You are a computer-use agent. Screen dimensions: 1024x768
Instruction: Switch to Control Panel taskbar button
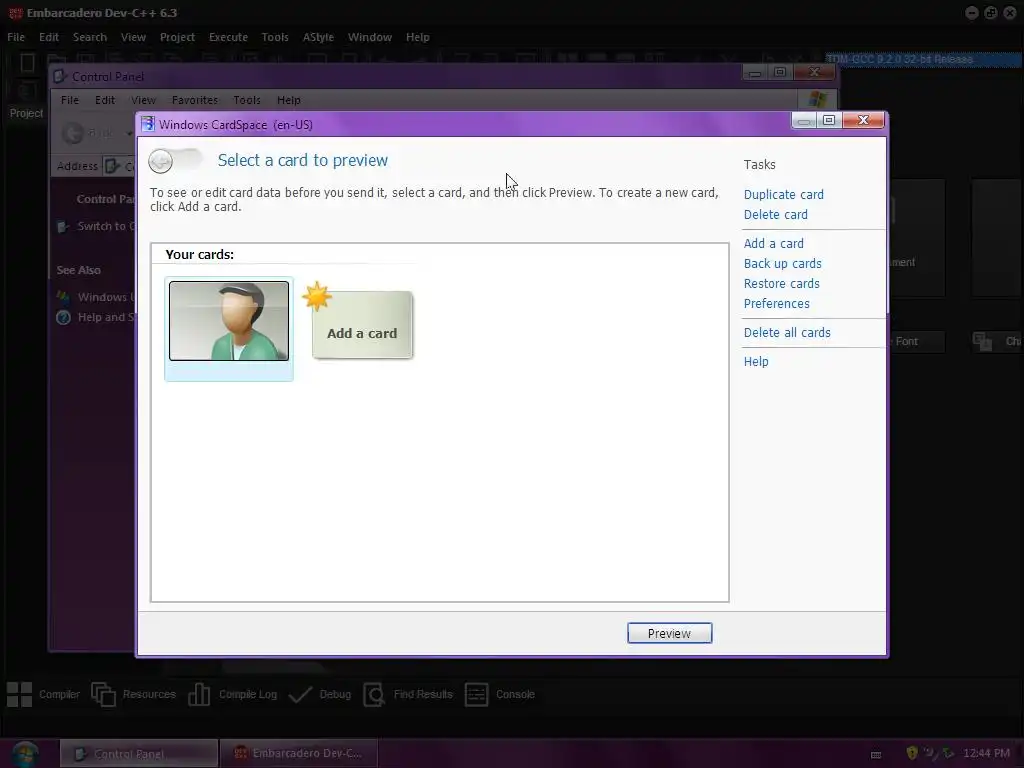tap(139, 754)
